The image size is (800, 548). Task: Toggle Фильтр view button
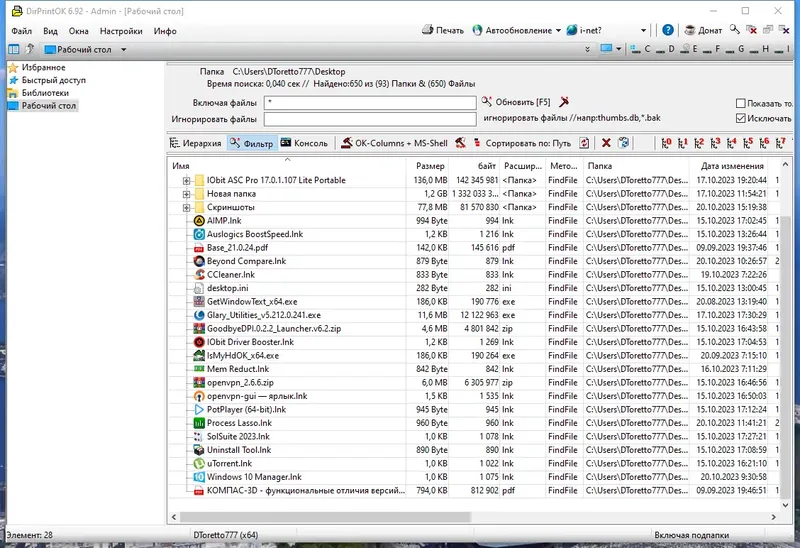(252, 143)
